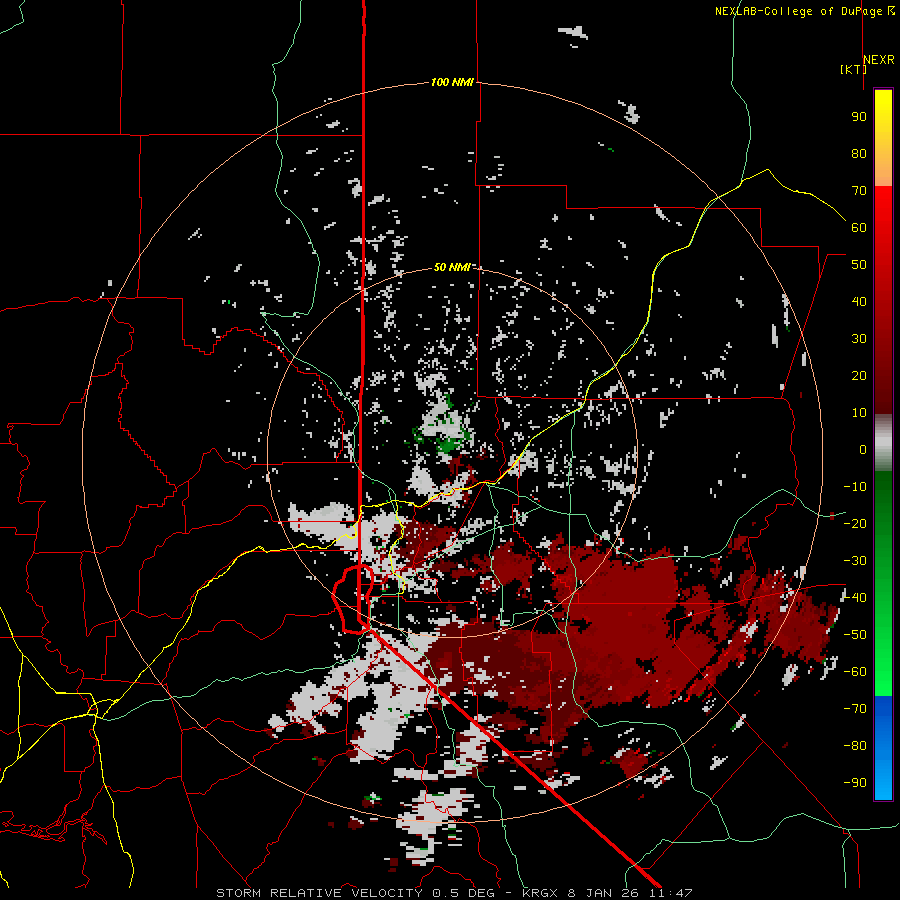Click the NEXLAB-College of DuPage header text
The height and width of the screenshot is (900, 900).
[800, 11]
